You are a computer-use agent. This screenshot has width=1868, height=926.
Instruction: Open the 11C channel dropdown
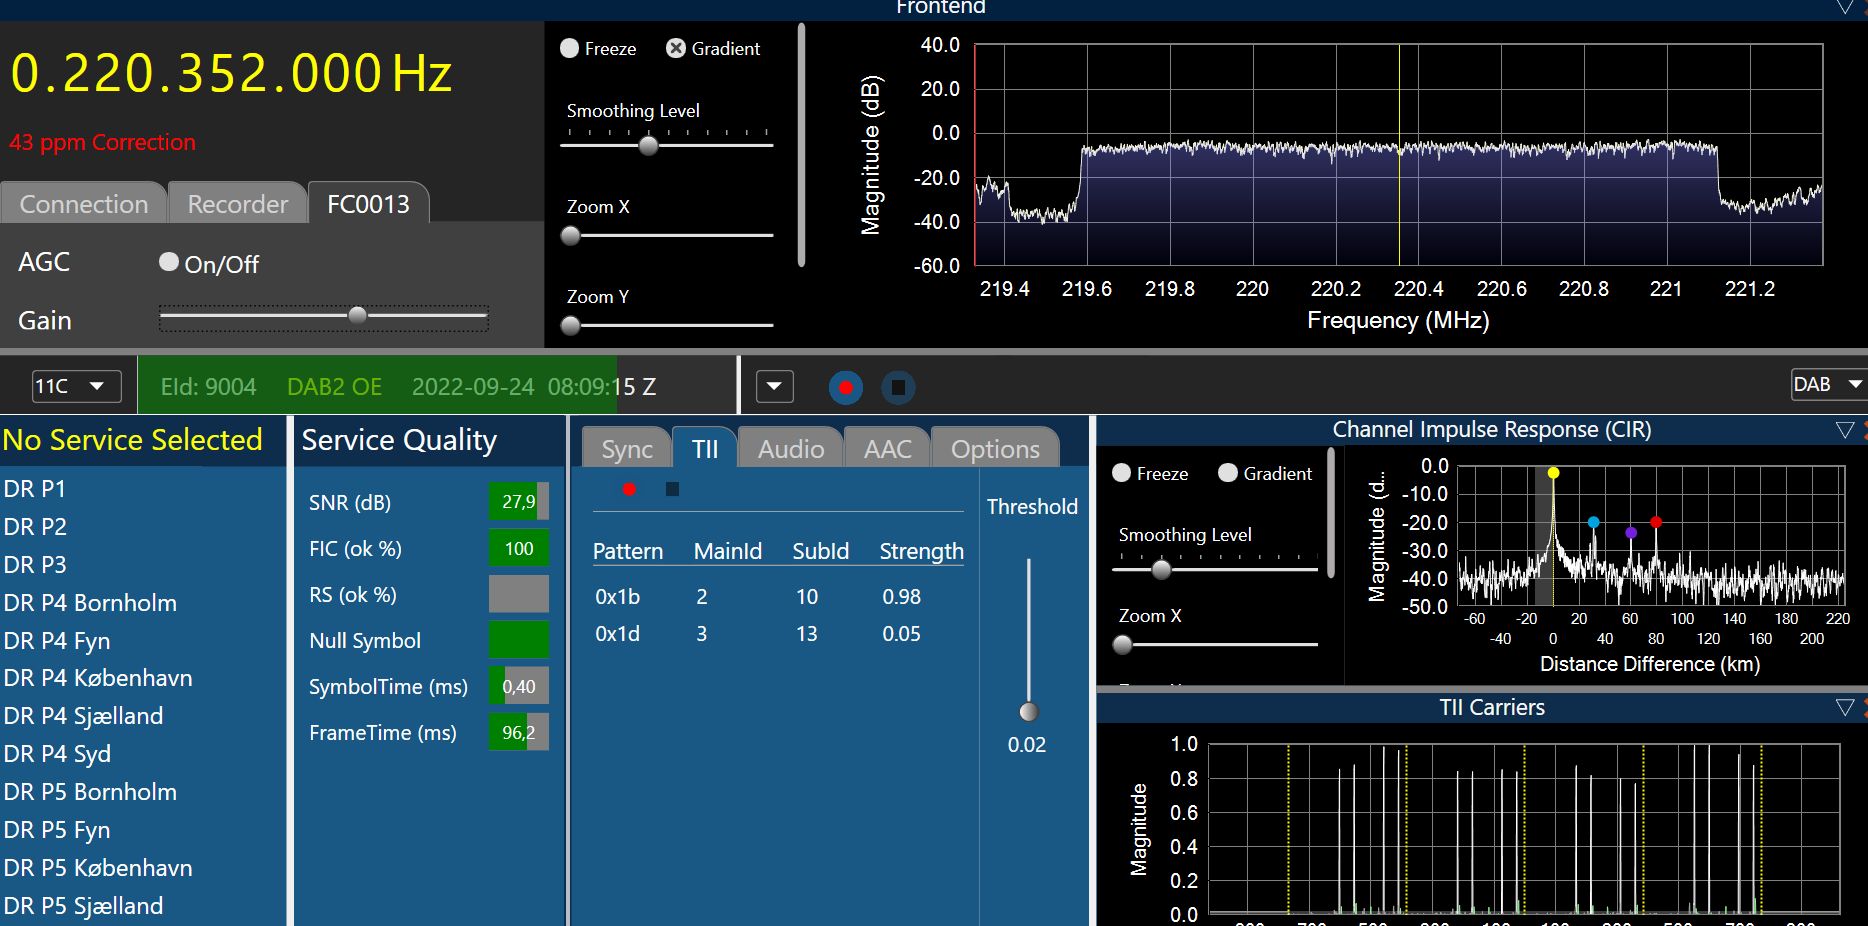[x=76, y=386]
